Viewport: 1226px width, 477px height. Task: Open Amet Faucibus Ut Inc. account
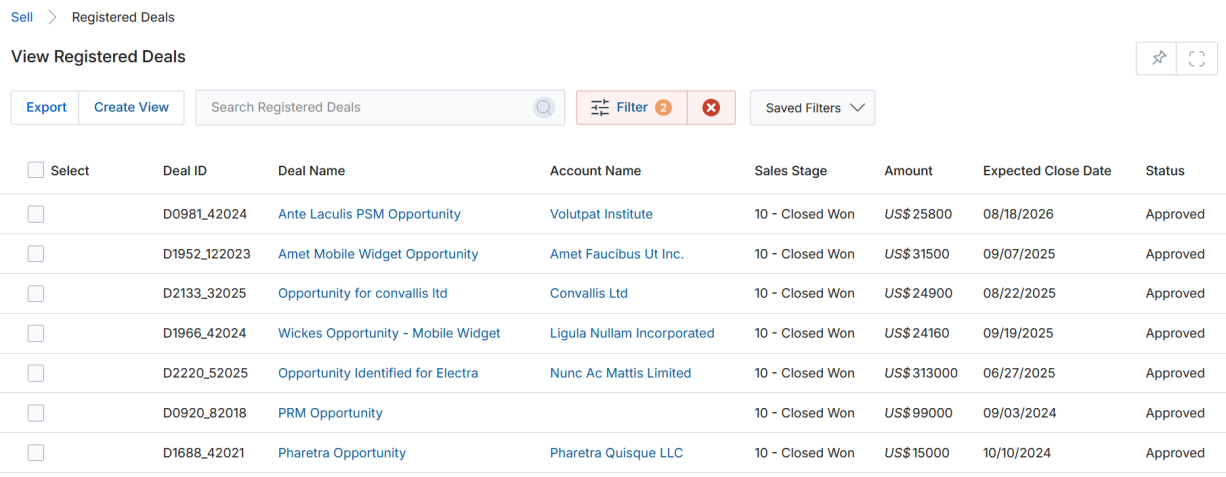click(617, 254)
